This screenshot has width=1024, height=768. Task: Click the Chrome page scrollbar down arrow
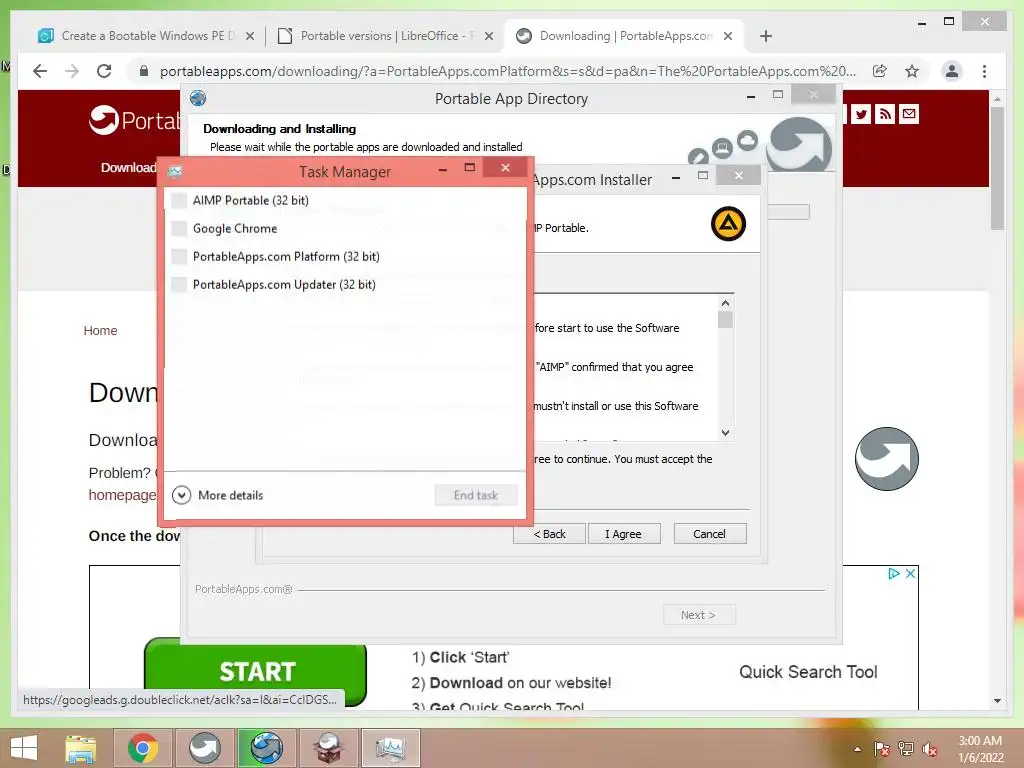(x=997, y=701)
